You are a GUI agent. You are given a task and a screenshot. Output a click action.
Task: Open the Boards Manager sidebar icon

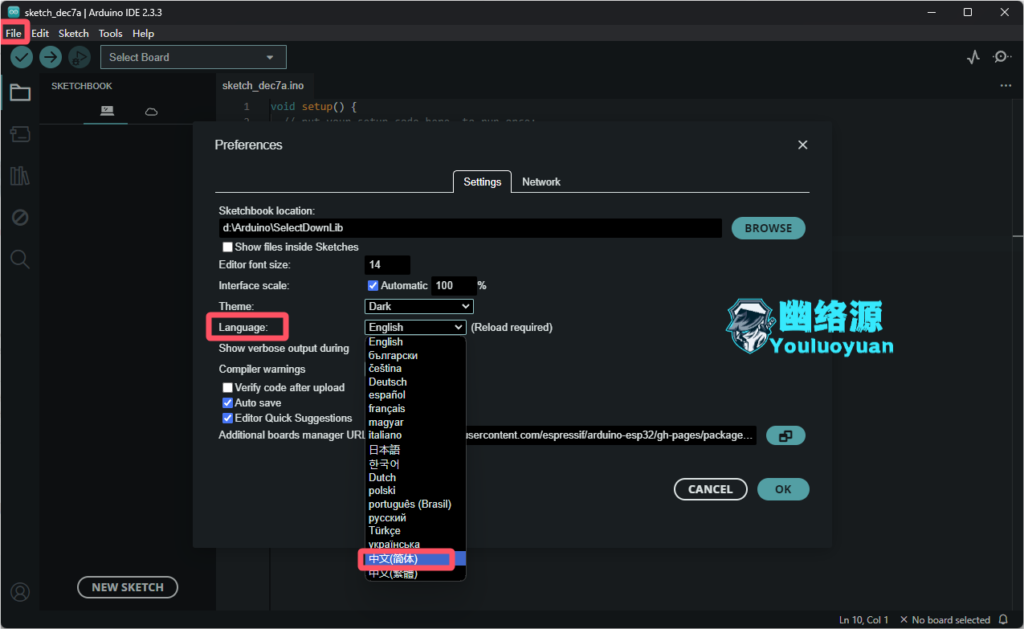pos(20,135)
